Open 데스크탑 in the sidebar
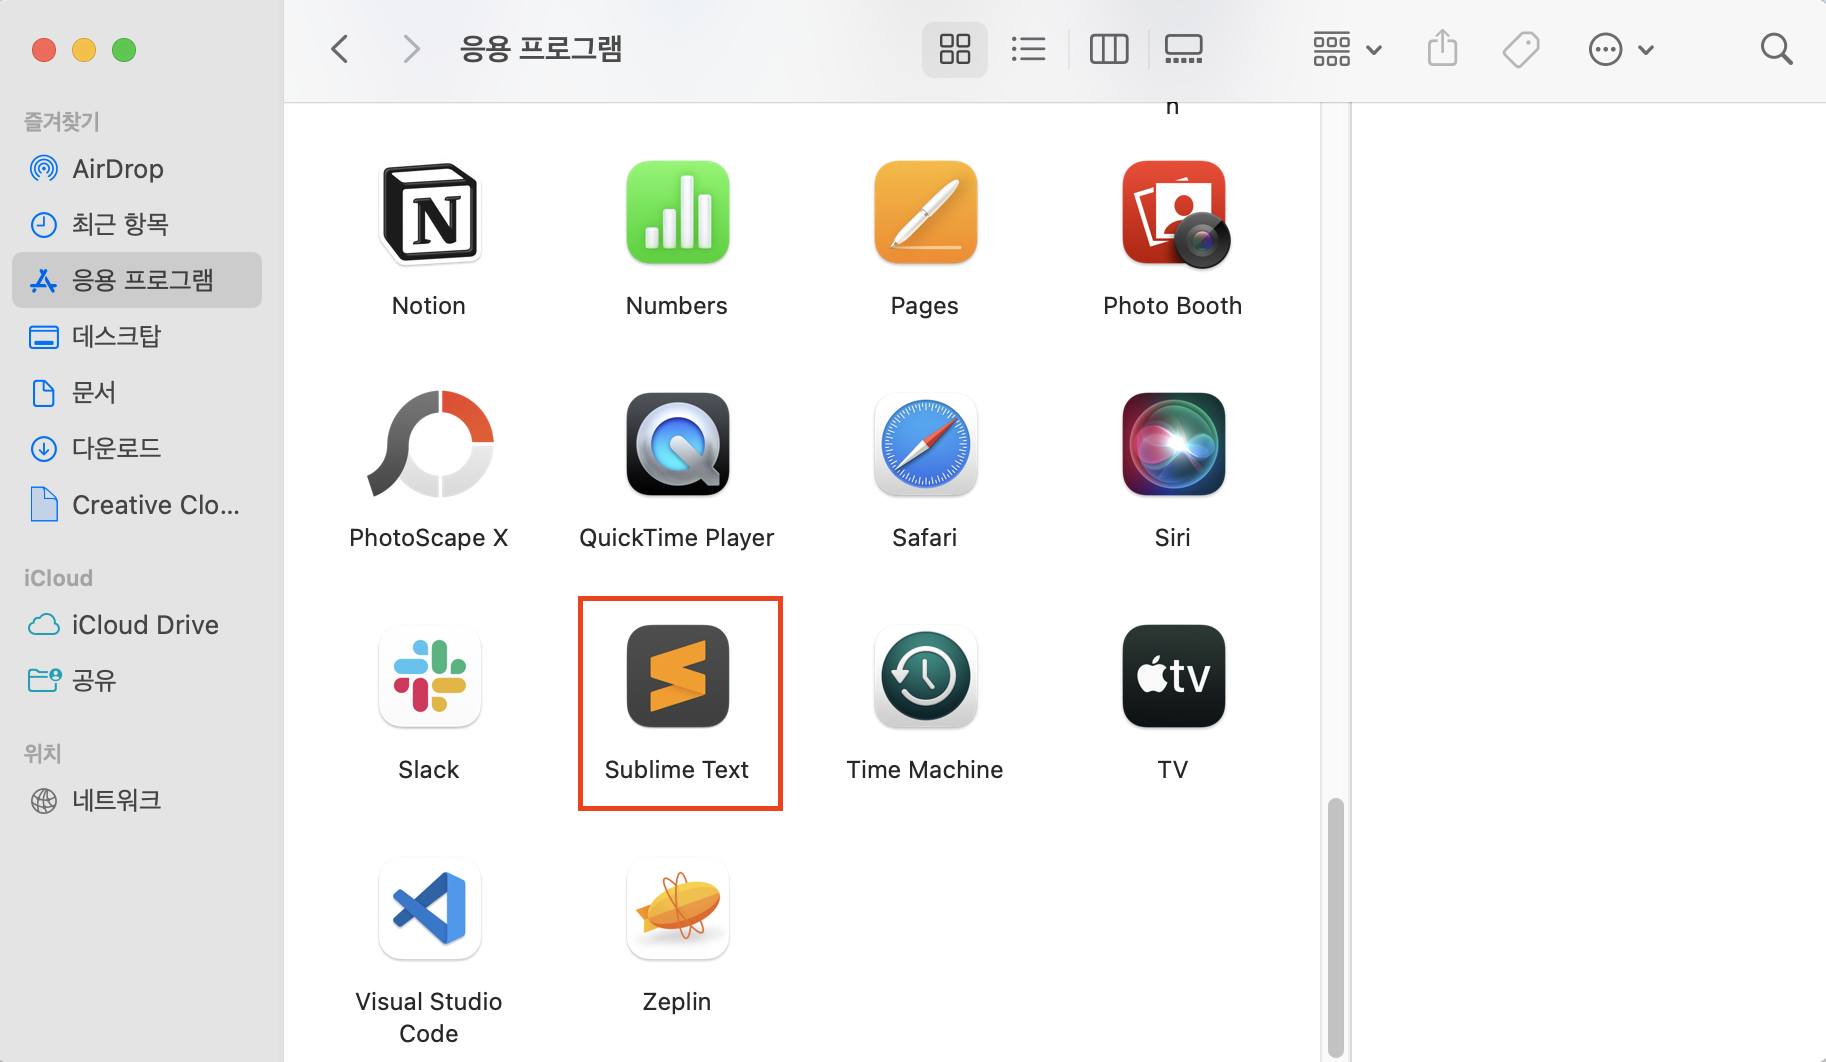1826x1062 pixels. pyautogui.click(x=137, y=336)
